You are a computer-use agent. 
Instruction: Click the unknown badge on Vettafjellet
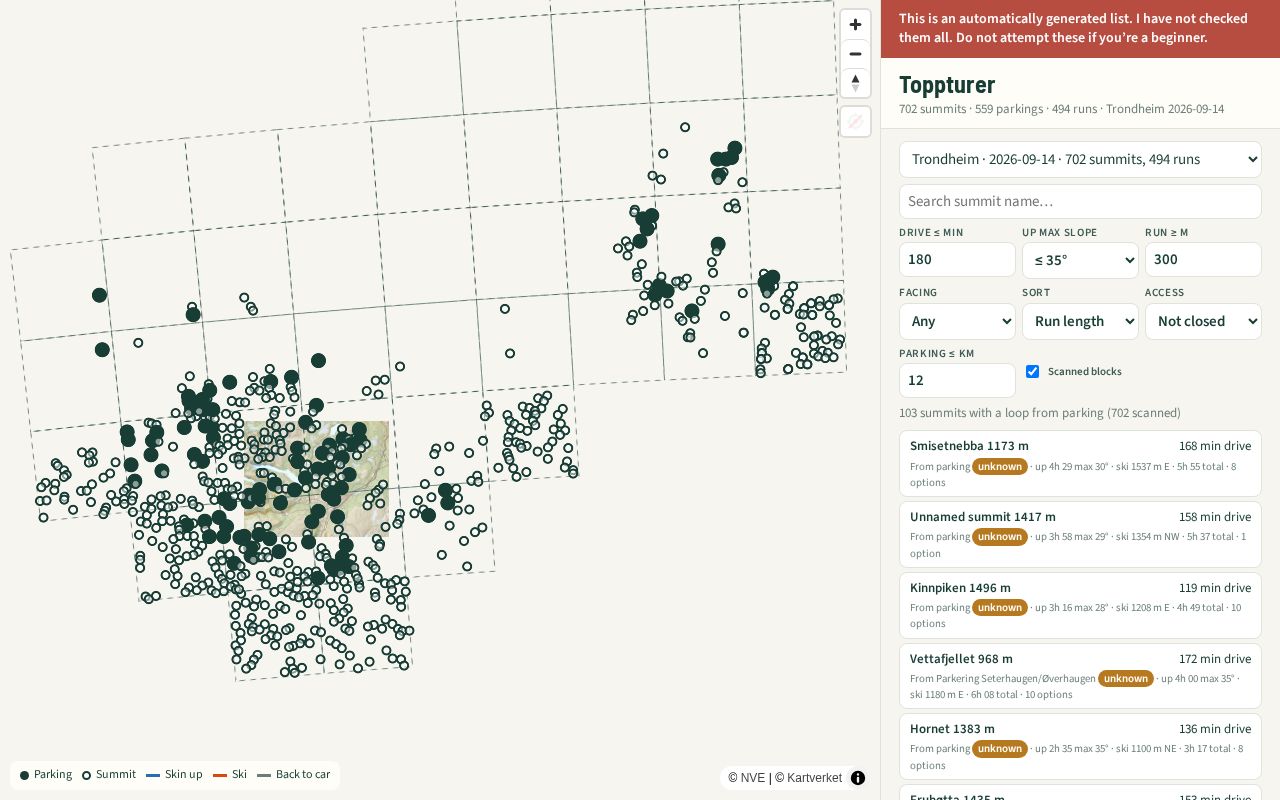[1126, 679]
